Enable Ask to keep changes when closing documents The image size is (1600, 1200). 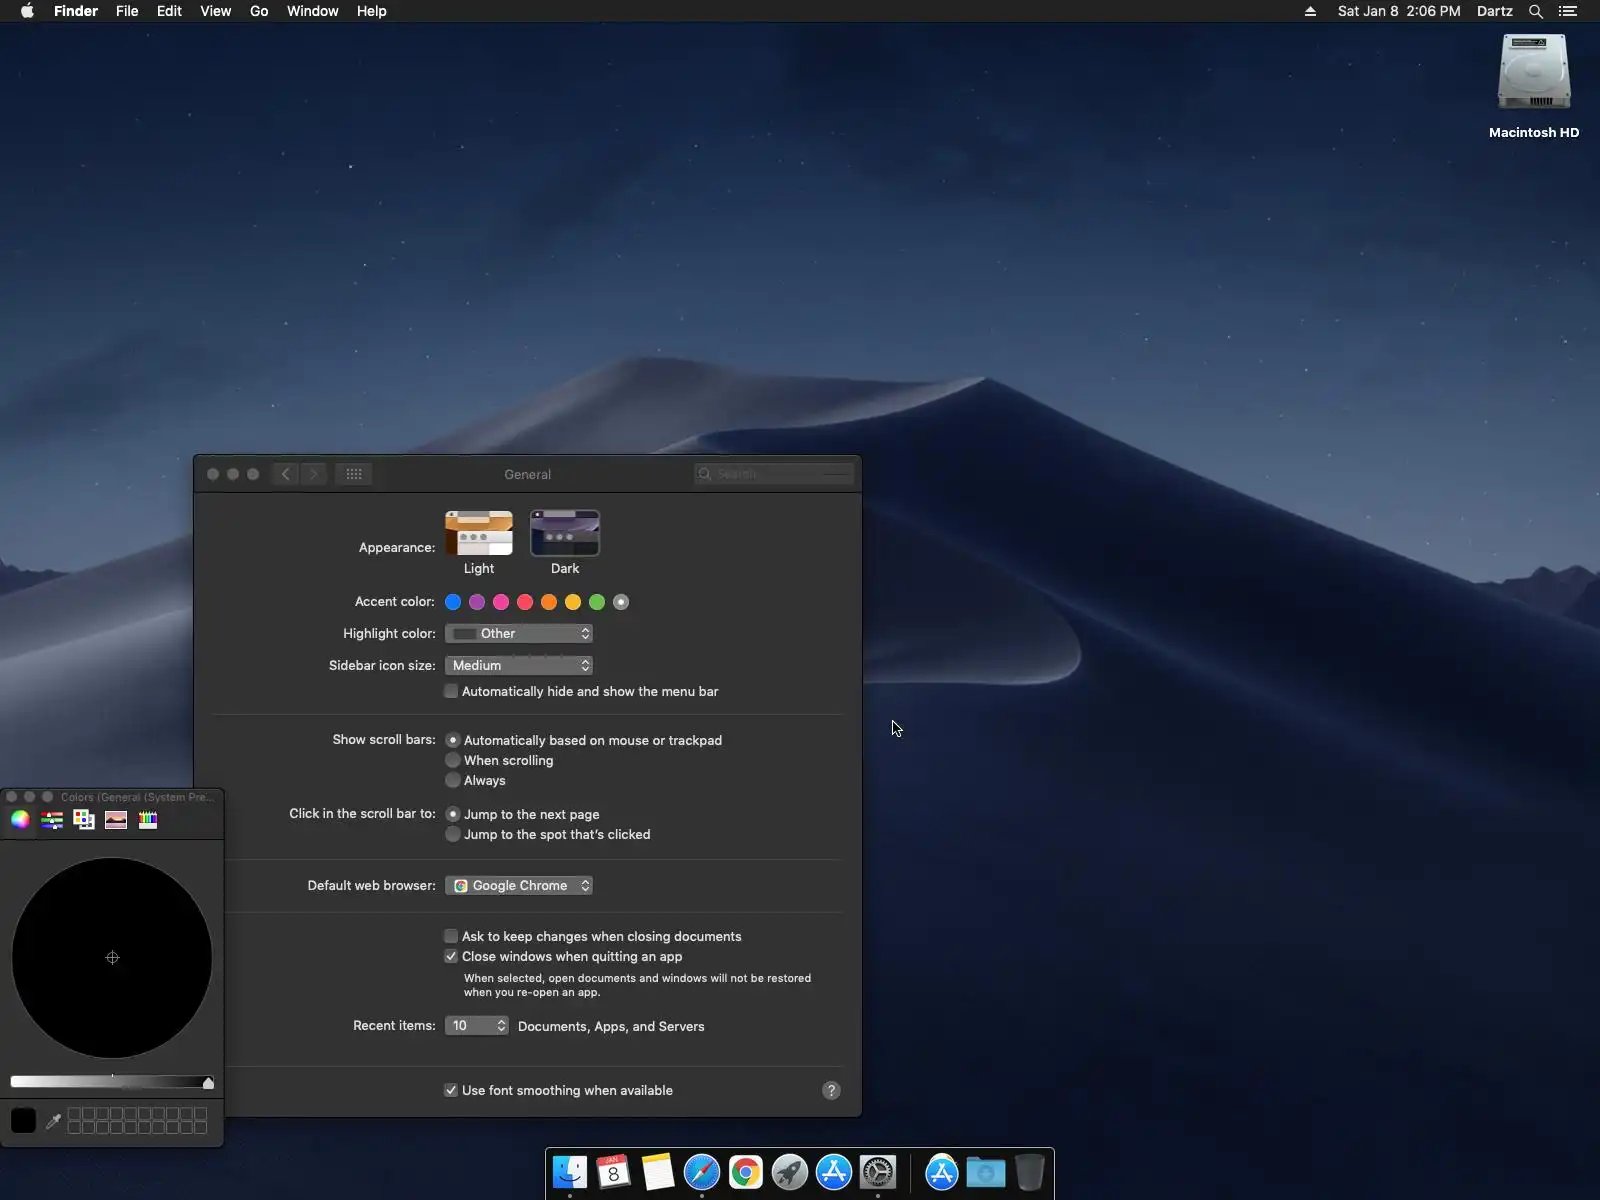tap(451, 936)
